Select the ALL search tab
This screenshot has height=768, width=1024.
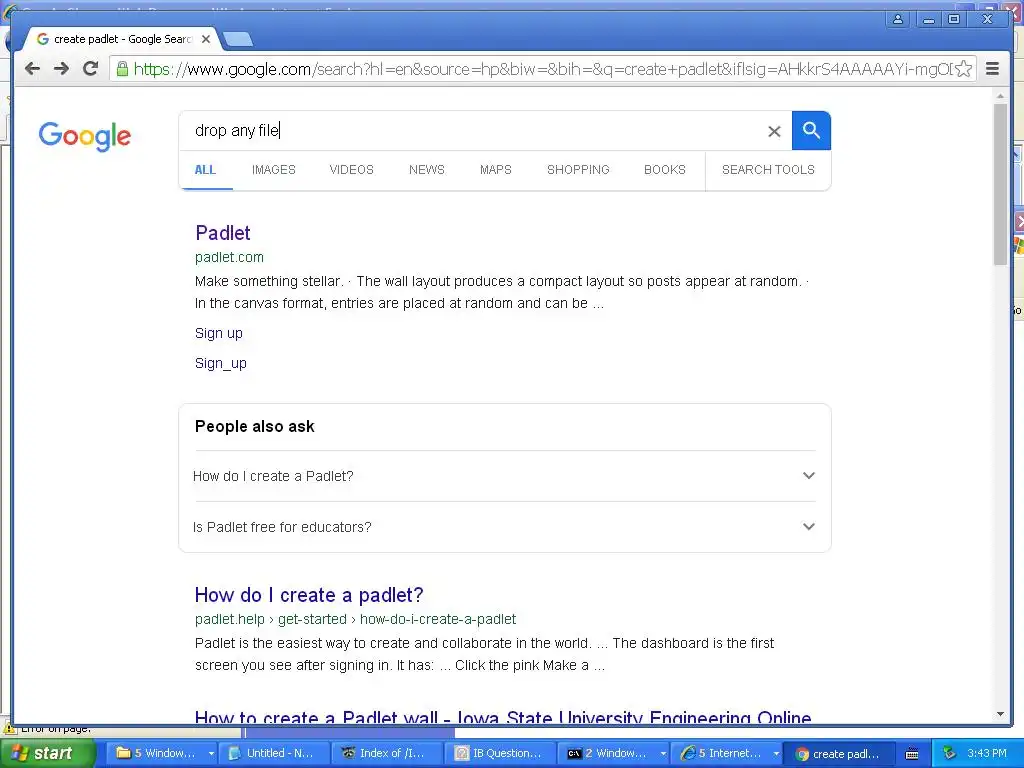point(205,170)
